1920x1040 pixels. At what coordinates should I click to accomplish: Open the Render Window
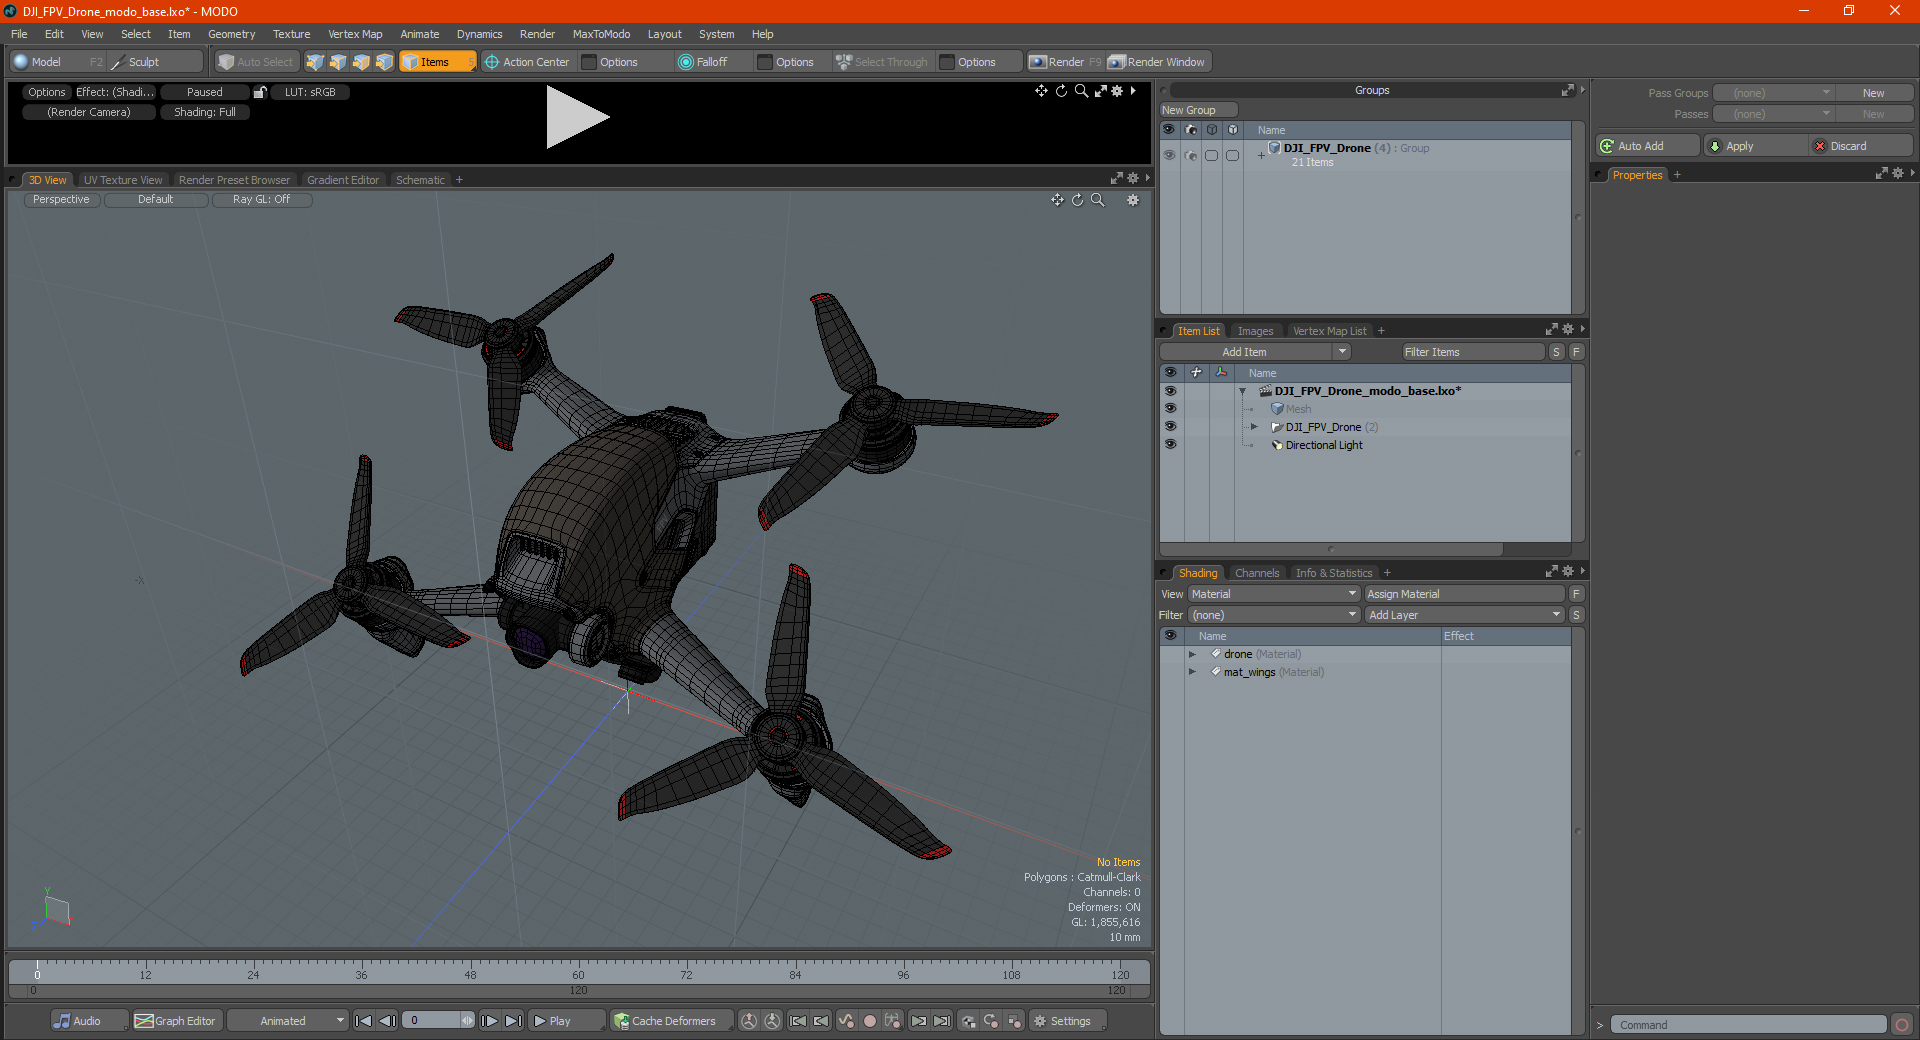point(1158,62)
